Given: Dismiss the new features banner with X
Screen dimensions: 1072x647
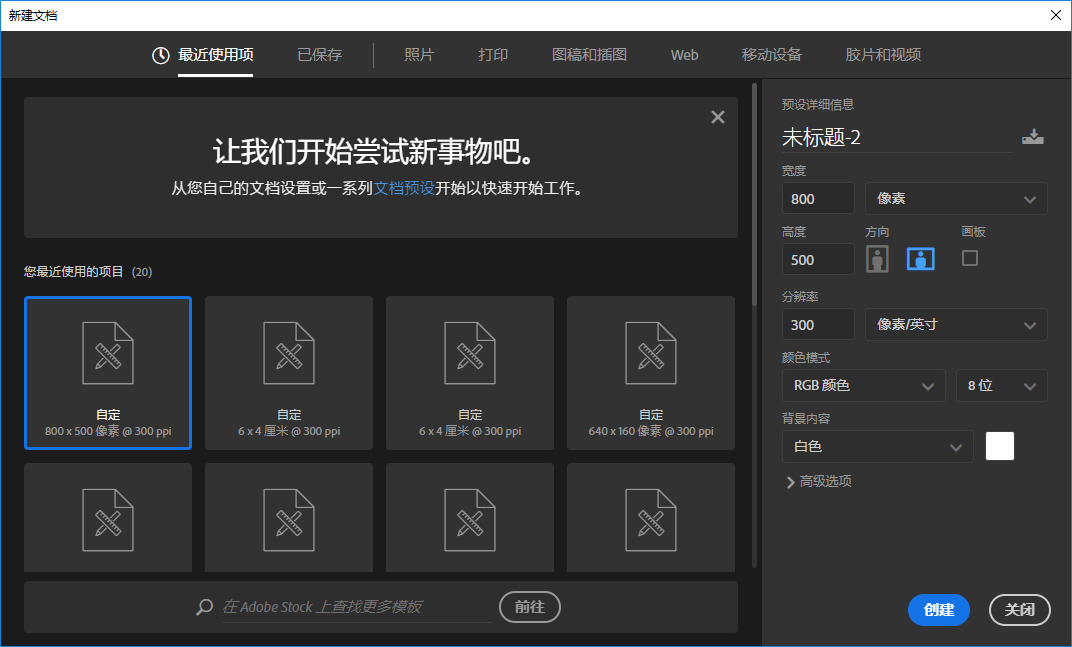Looking at the screenshot, I should [x=718, y=116].
